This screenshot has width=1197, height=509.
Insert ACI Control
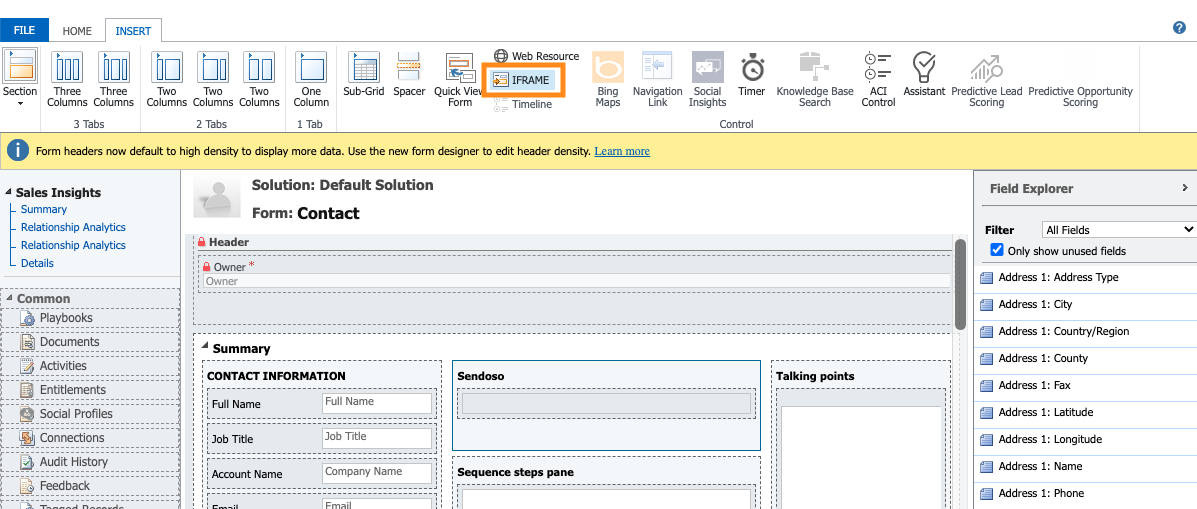tap(878, 79)
